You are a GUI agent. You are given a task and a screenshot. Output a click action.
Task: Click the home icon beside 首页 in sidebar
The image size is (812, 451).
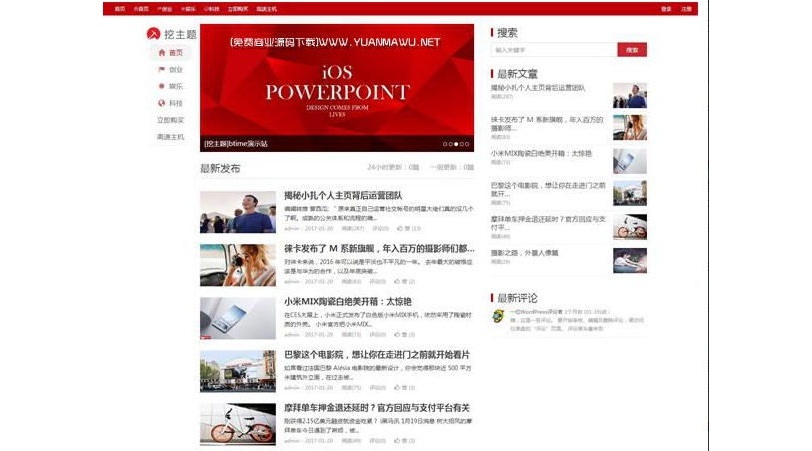[162, 52]
